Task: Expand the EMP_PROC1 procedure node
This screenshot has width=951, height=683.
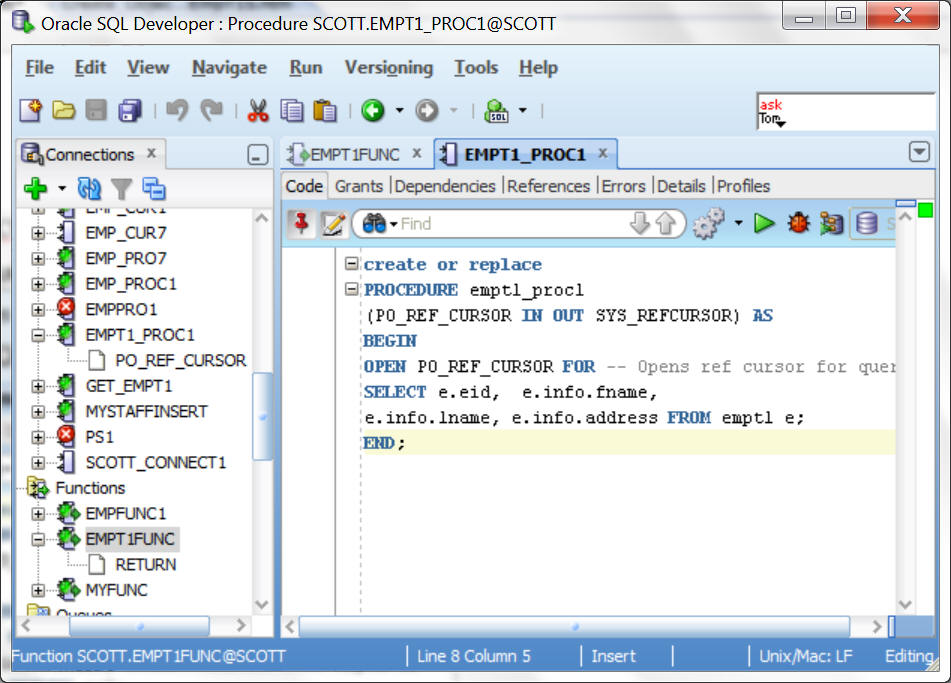Action: [38, 284]
